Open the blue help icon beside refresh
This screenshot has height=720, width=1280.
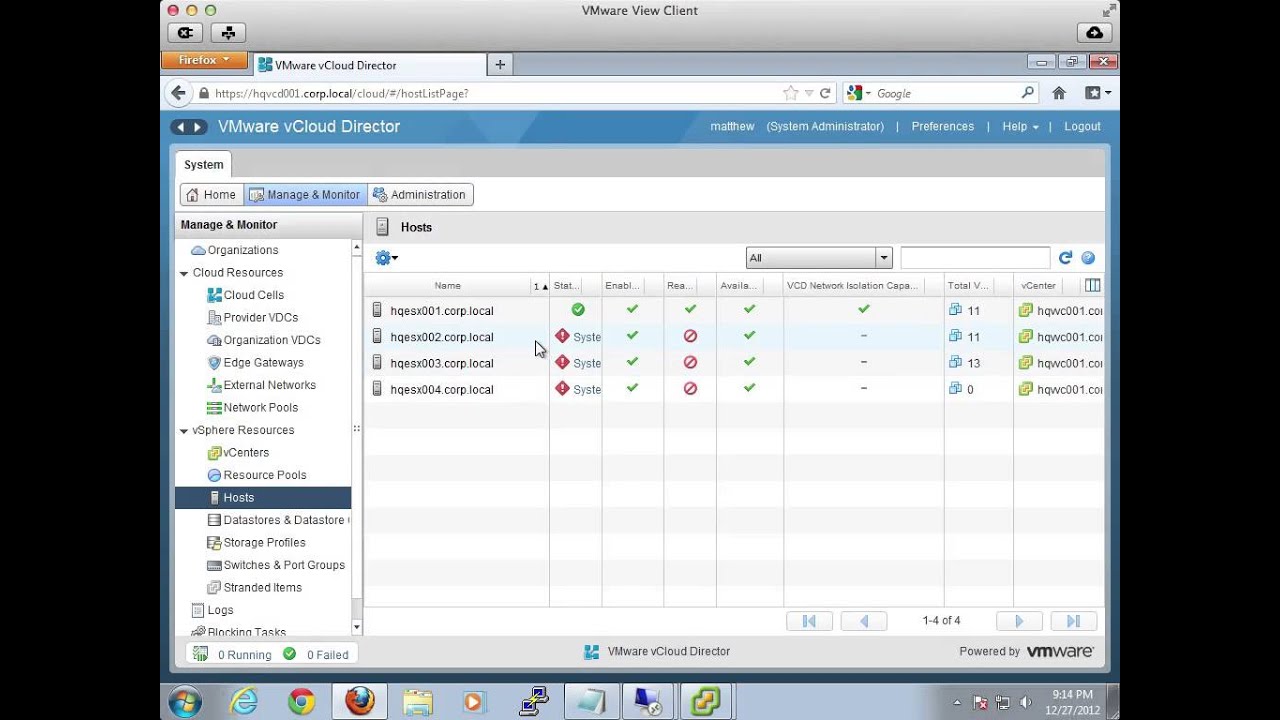tap(1088, 258)
